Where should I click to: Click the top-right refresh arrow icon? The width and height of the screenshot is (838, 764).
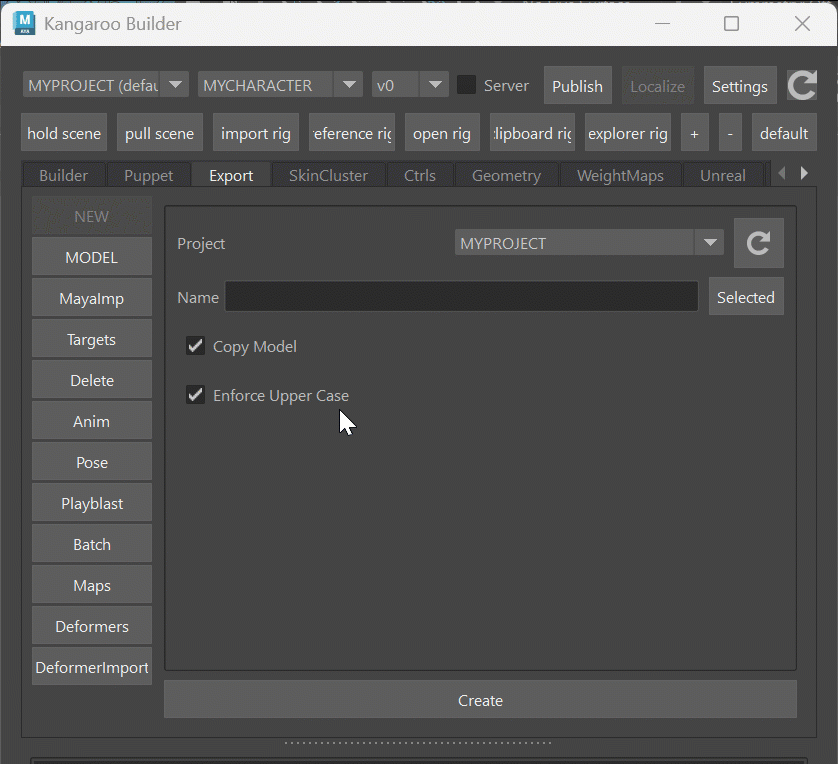tap(802, 85)
